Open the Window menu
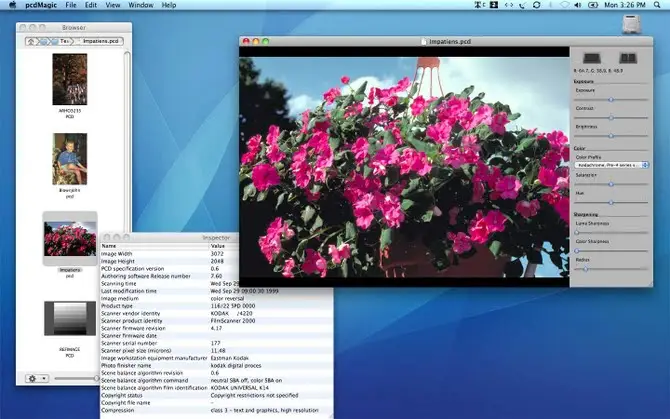Viewport: 670px width, 419px height. 141,5
